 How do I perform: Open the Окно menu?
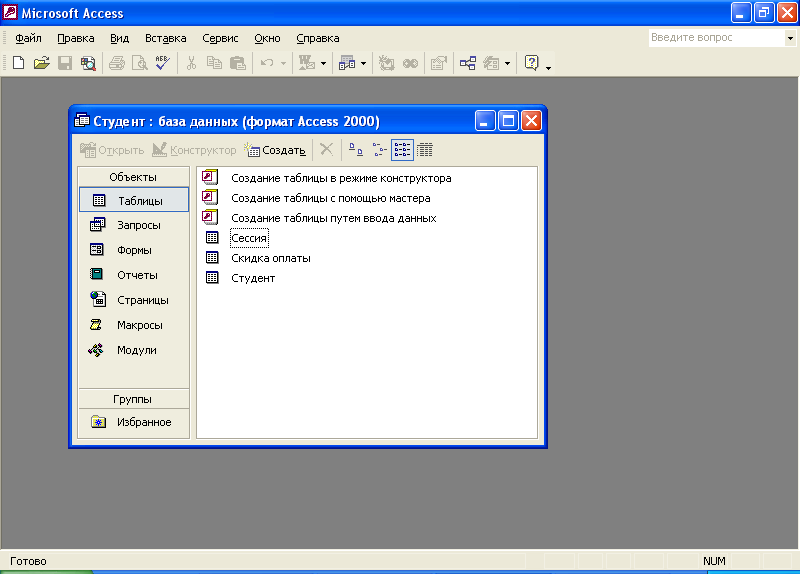click(267, 38)
